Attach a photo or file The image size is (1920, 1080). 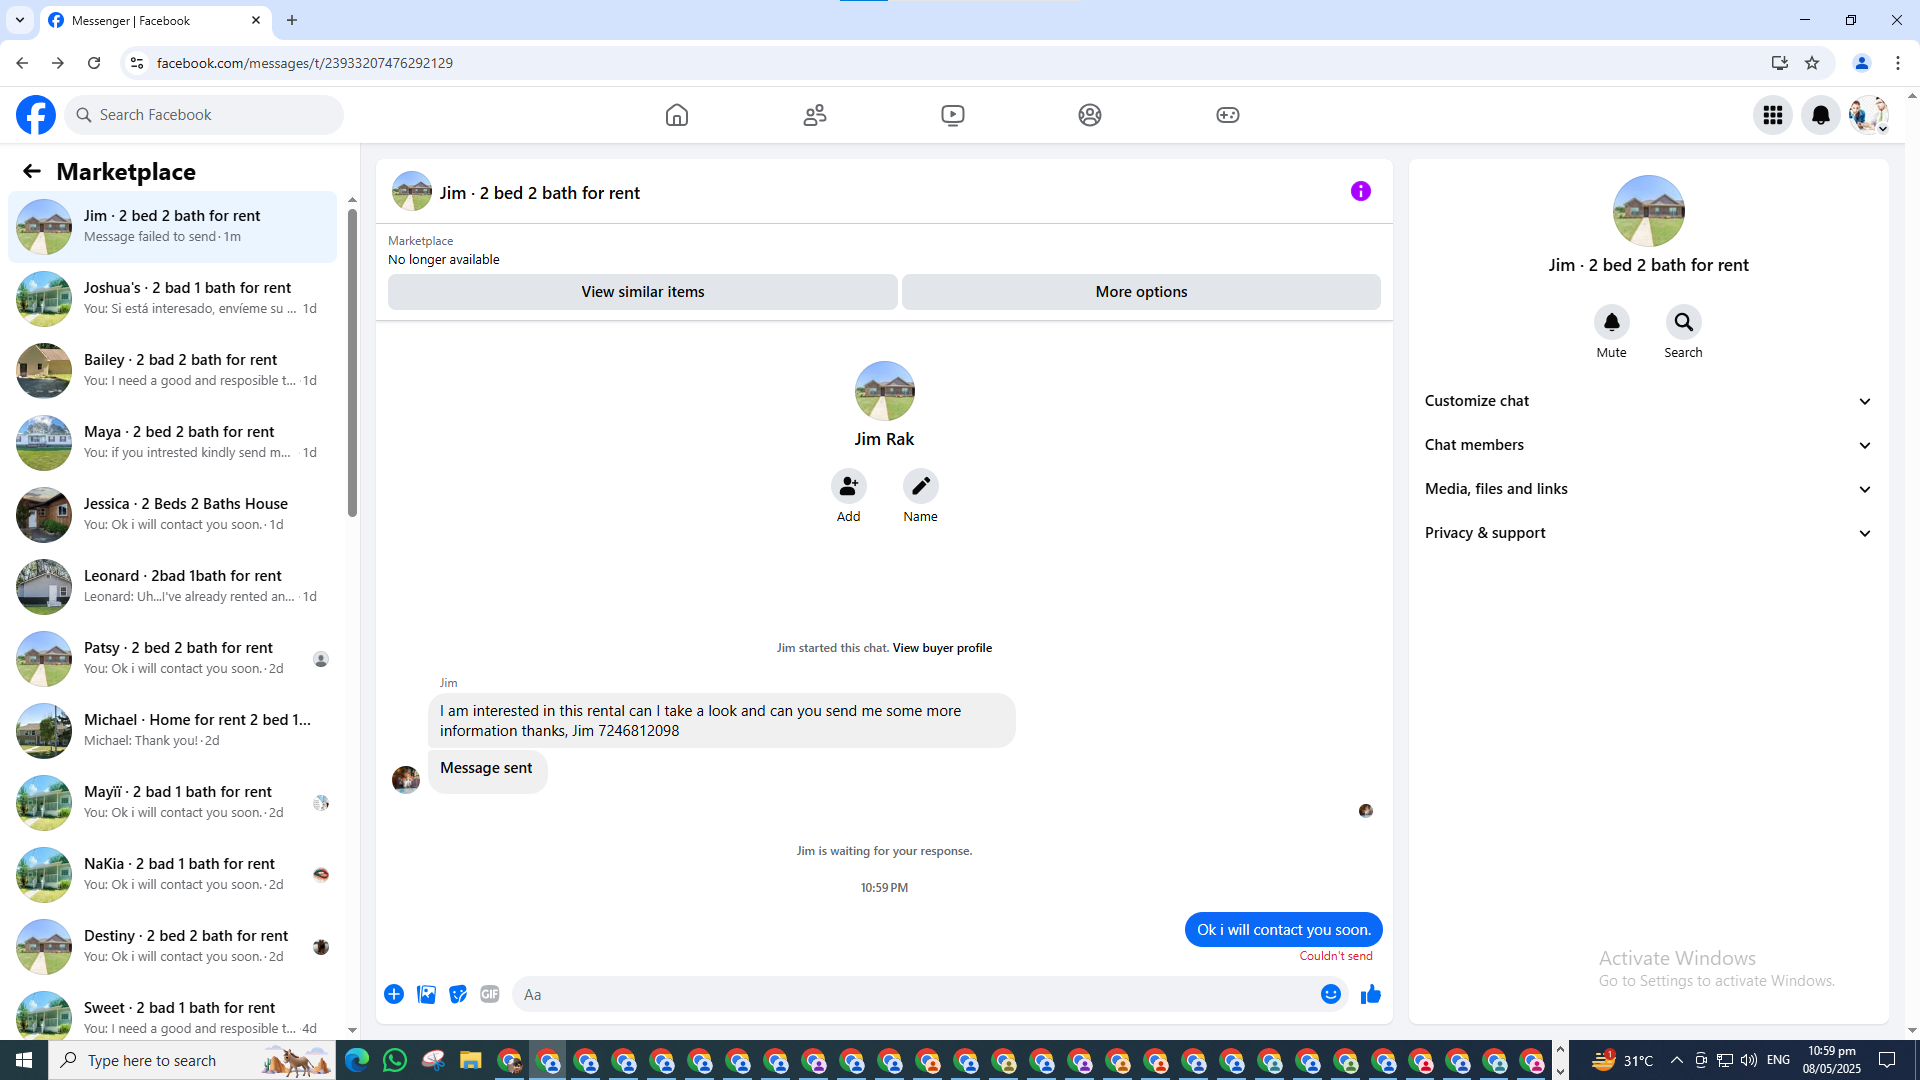(427, 994)
